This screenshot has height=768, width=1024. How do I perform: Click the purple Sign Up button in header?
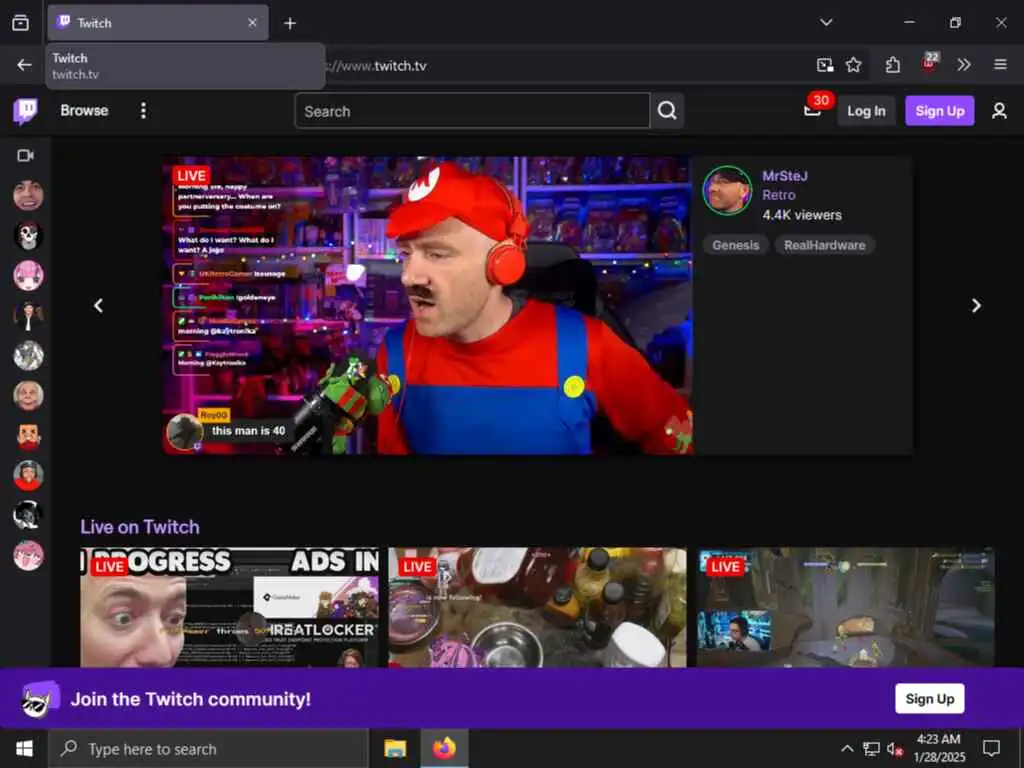click(939, 111)
